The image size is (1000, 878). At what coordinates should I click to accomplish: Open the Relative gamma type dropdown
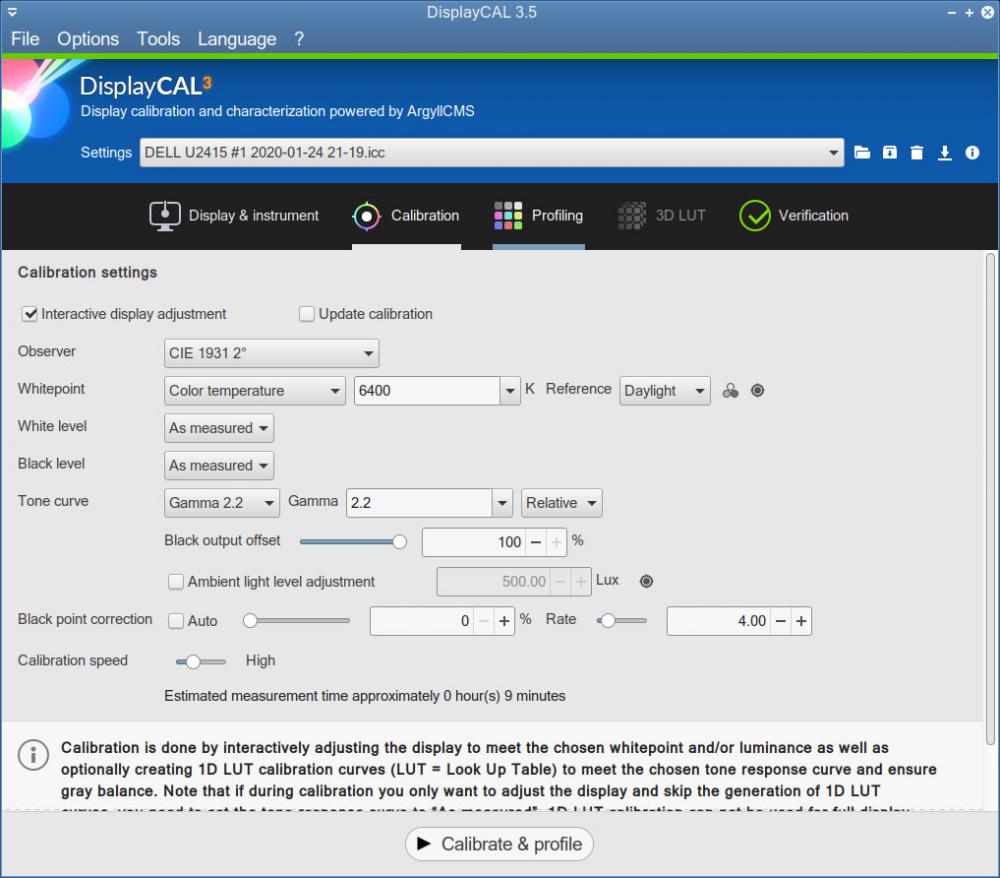(x=561, y=503)
